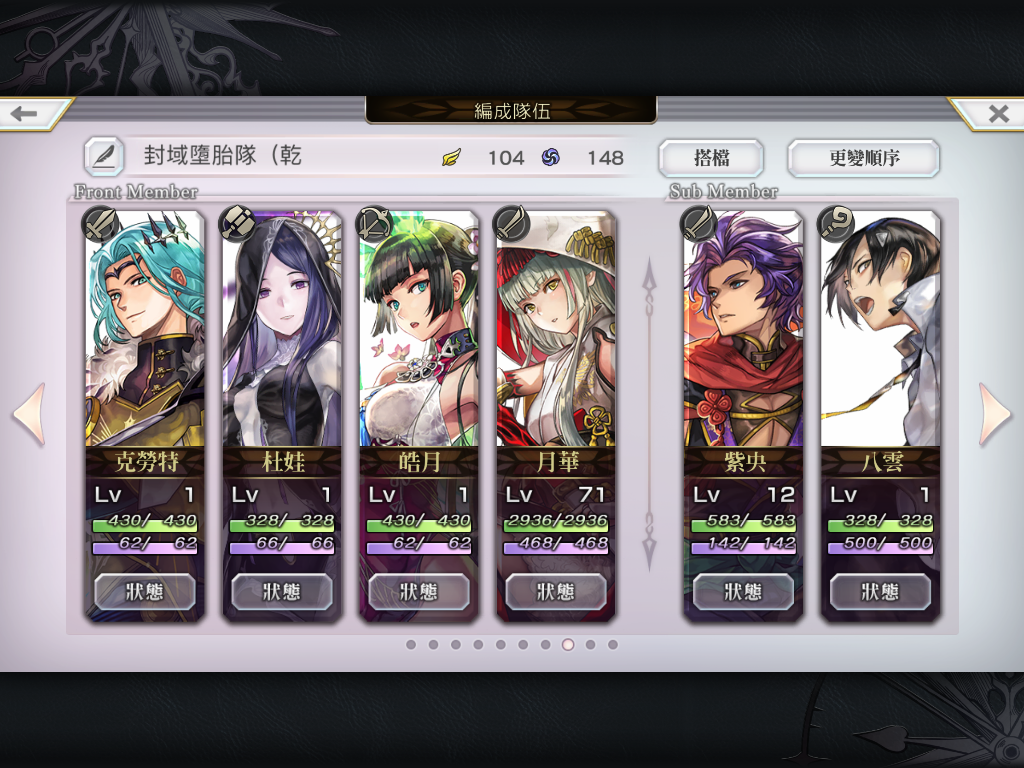Image resolution: width=1024 pixels, height=768 pixels.
Task: Tap the quill edit team name icon
Action: click(x=104, y=157)
